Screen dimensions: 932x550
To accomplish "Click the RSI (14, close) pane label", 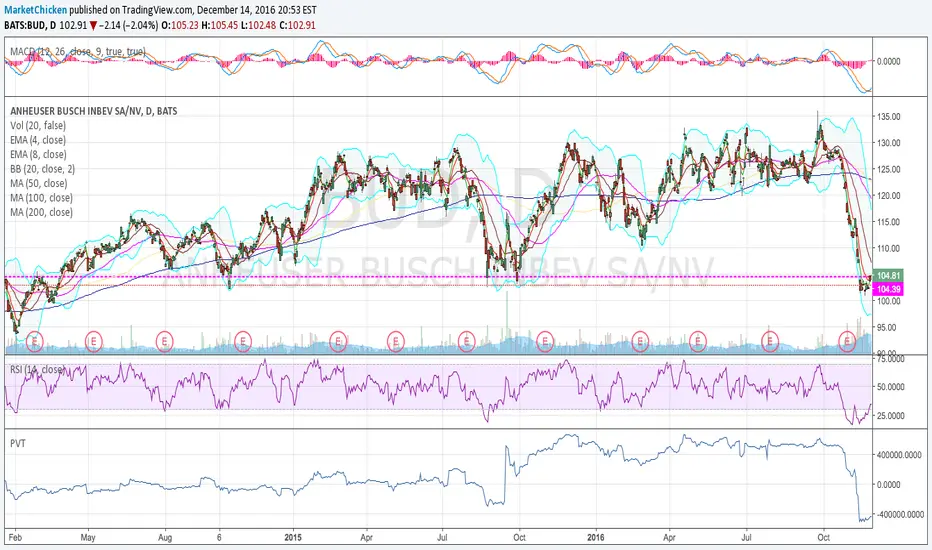I will pos(38,370).
